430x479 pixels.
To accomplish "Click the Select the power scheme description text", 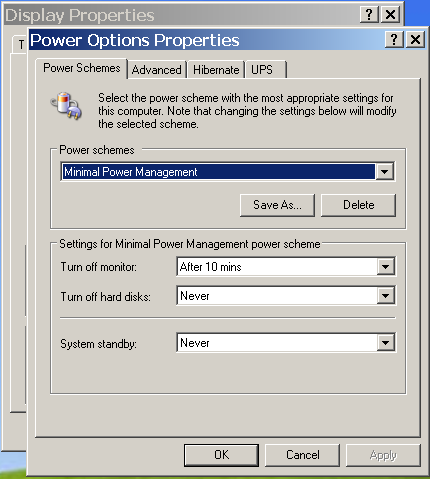I will tap(247, 111).
